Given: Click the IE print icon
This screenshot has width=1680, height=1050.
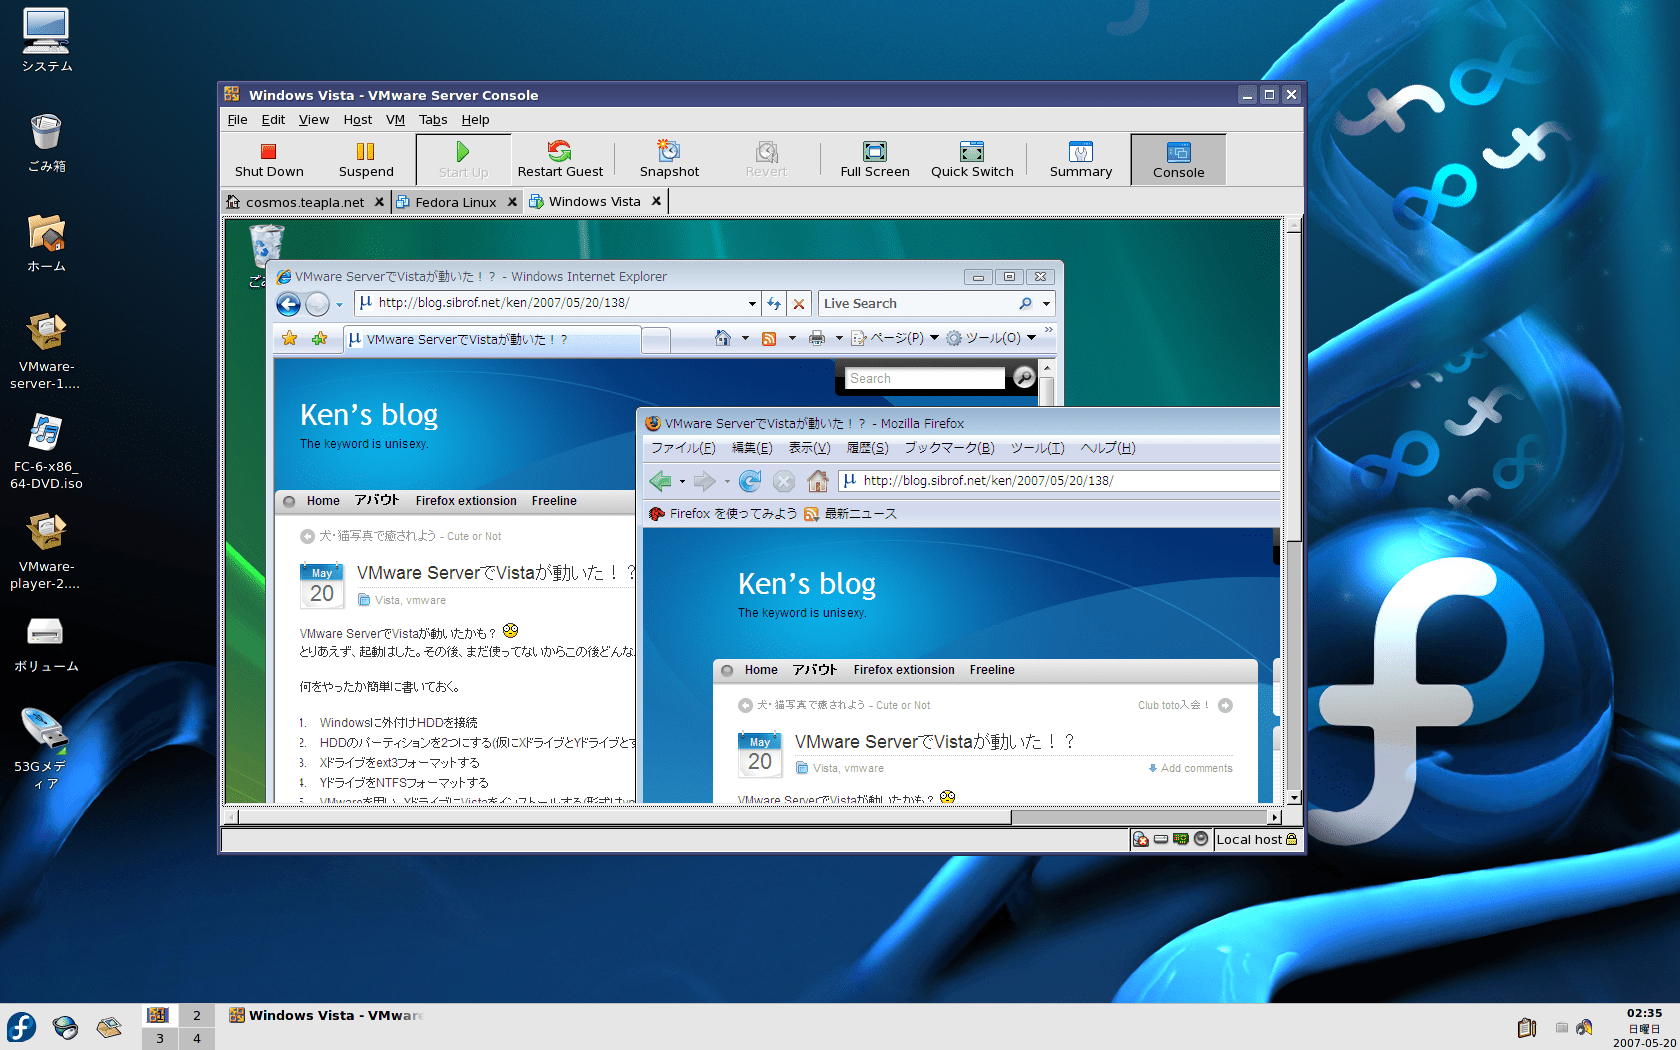Looking at the screenshot, I should pos(817,338).
